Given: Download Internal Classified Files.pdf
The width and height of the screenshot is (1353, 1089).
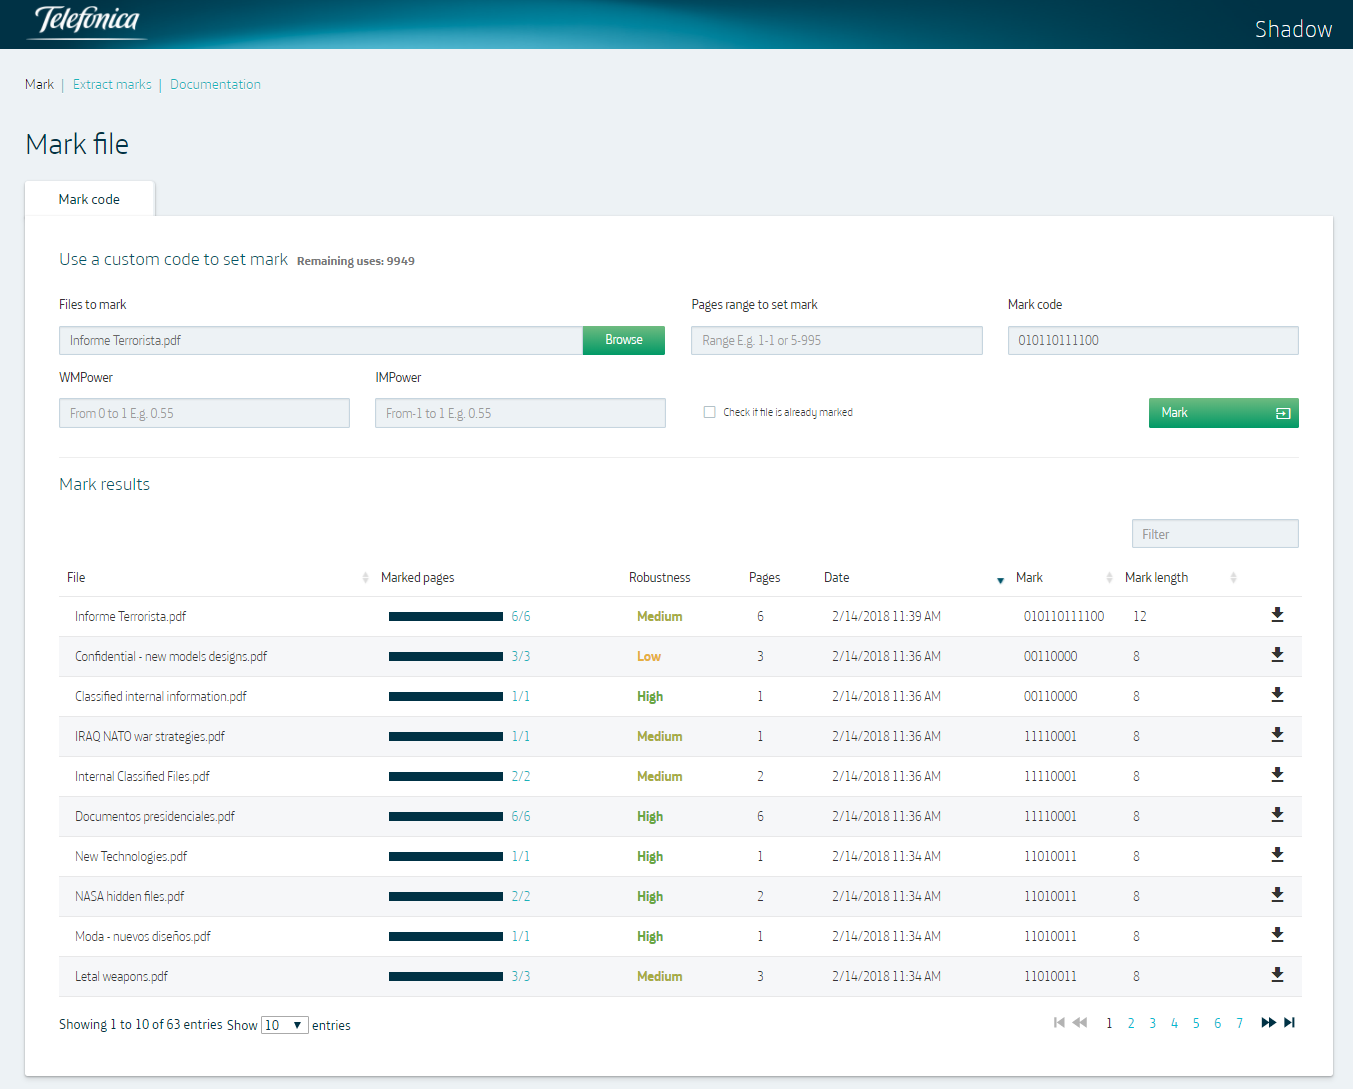Looking at the screenshot, I should click(x=1277, y=775).
